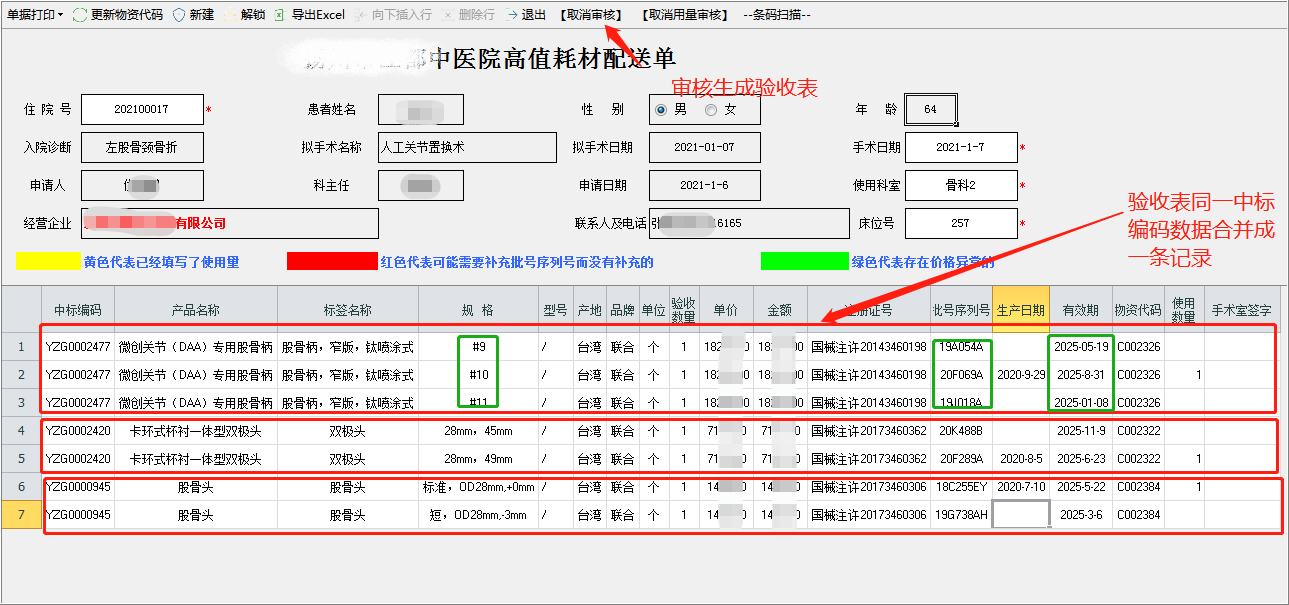
Task: Click the --条码扫描-- toolbar item
Action: (x=777, y=15)
